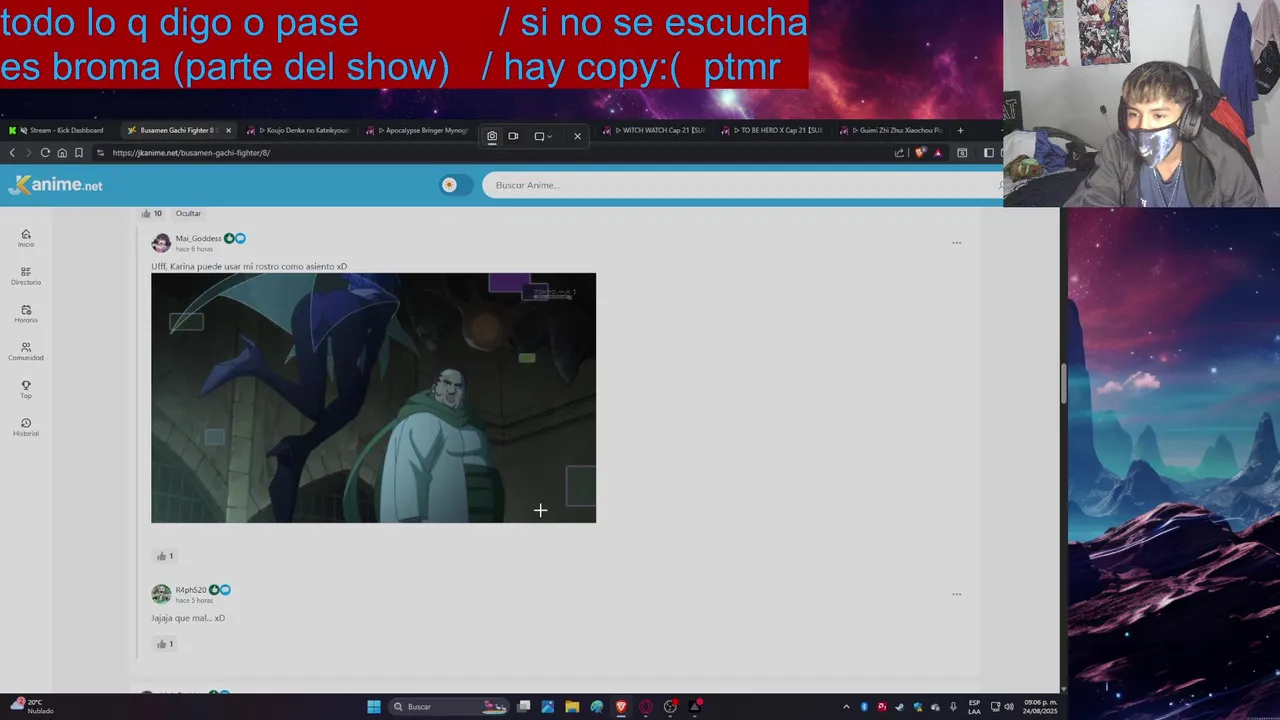Click the Brave Rewards triangle icon
This screenshot has height=720, width=1280.
coord(938,153)
